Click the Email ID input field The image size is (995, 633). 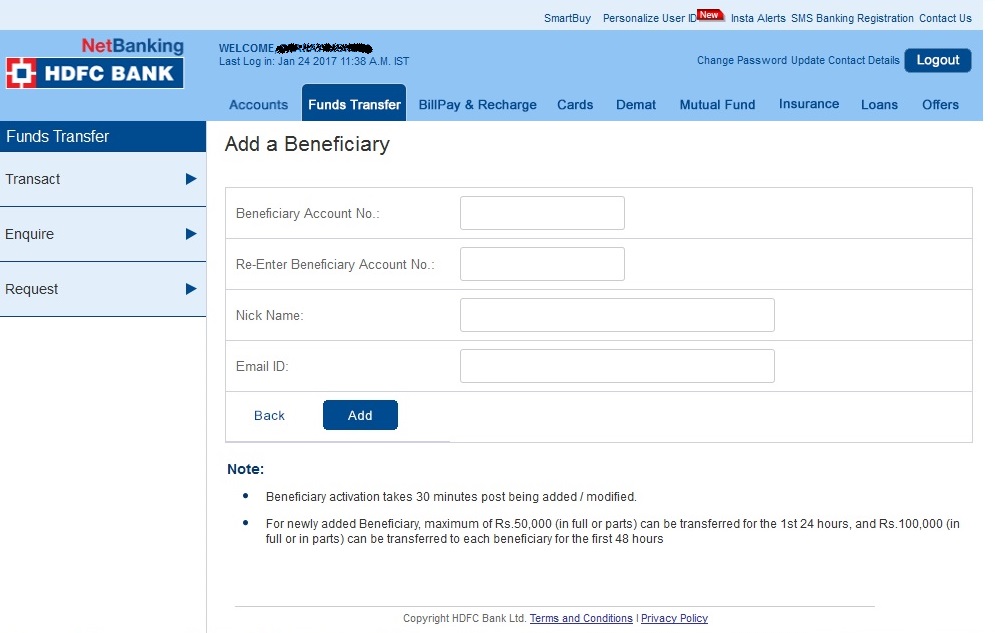point(616,366)
